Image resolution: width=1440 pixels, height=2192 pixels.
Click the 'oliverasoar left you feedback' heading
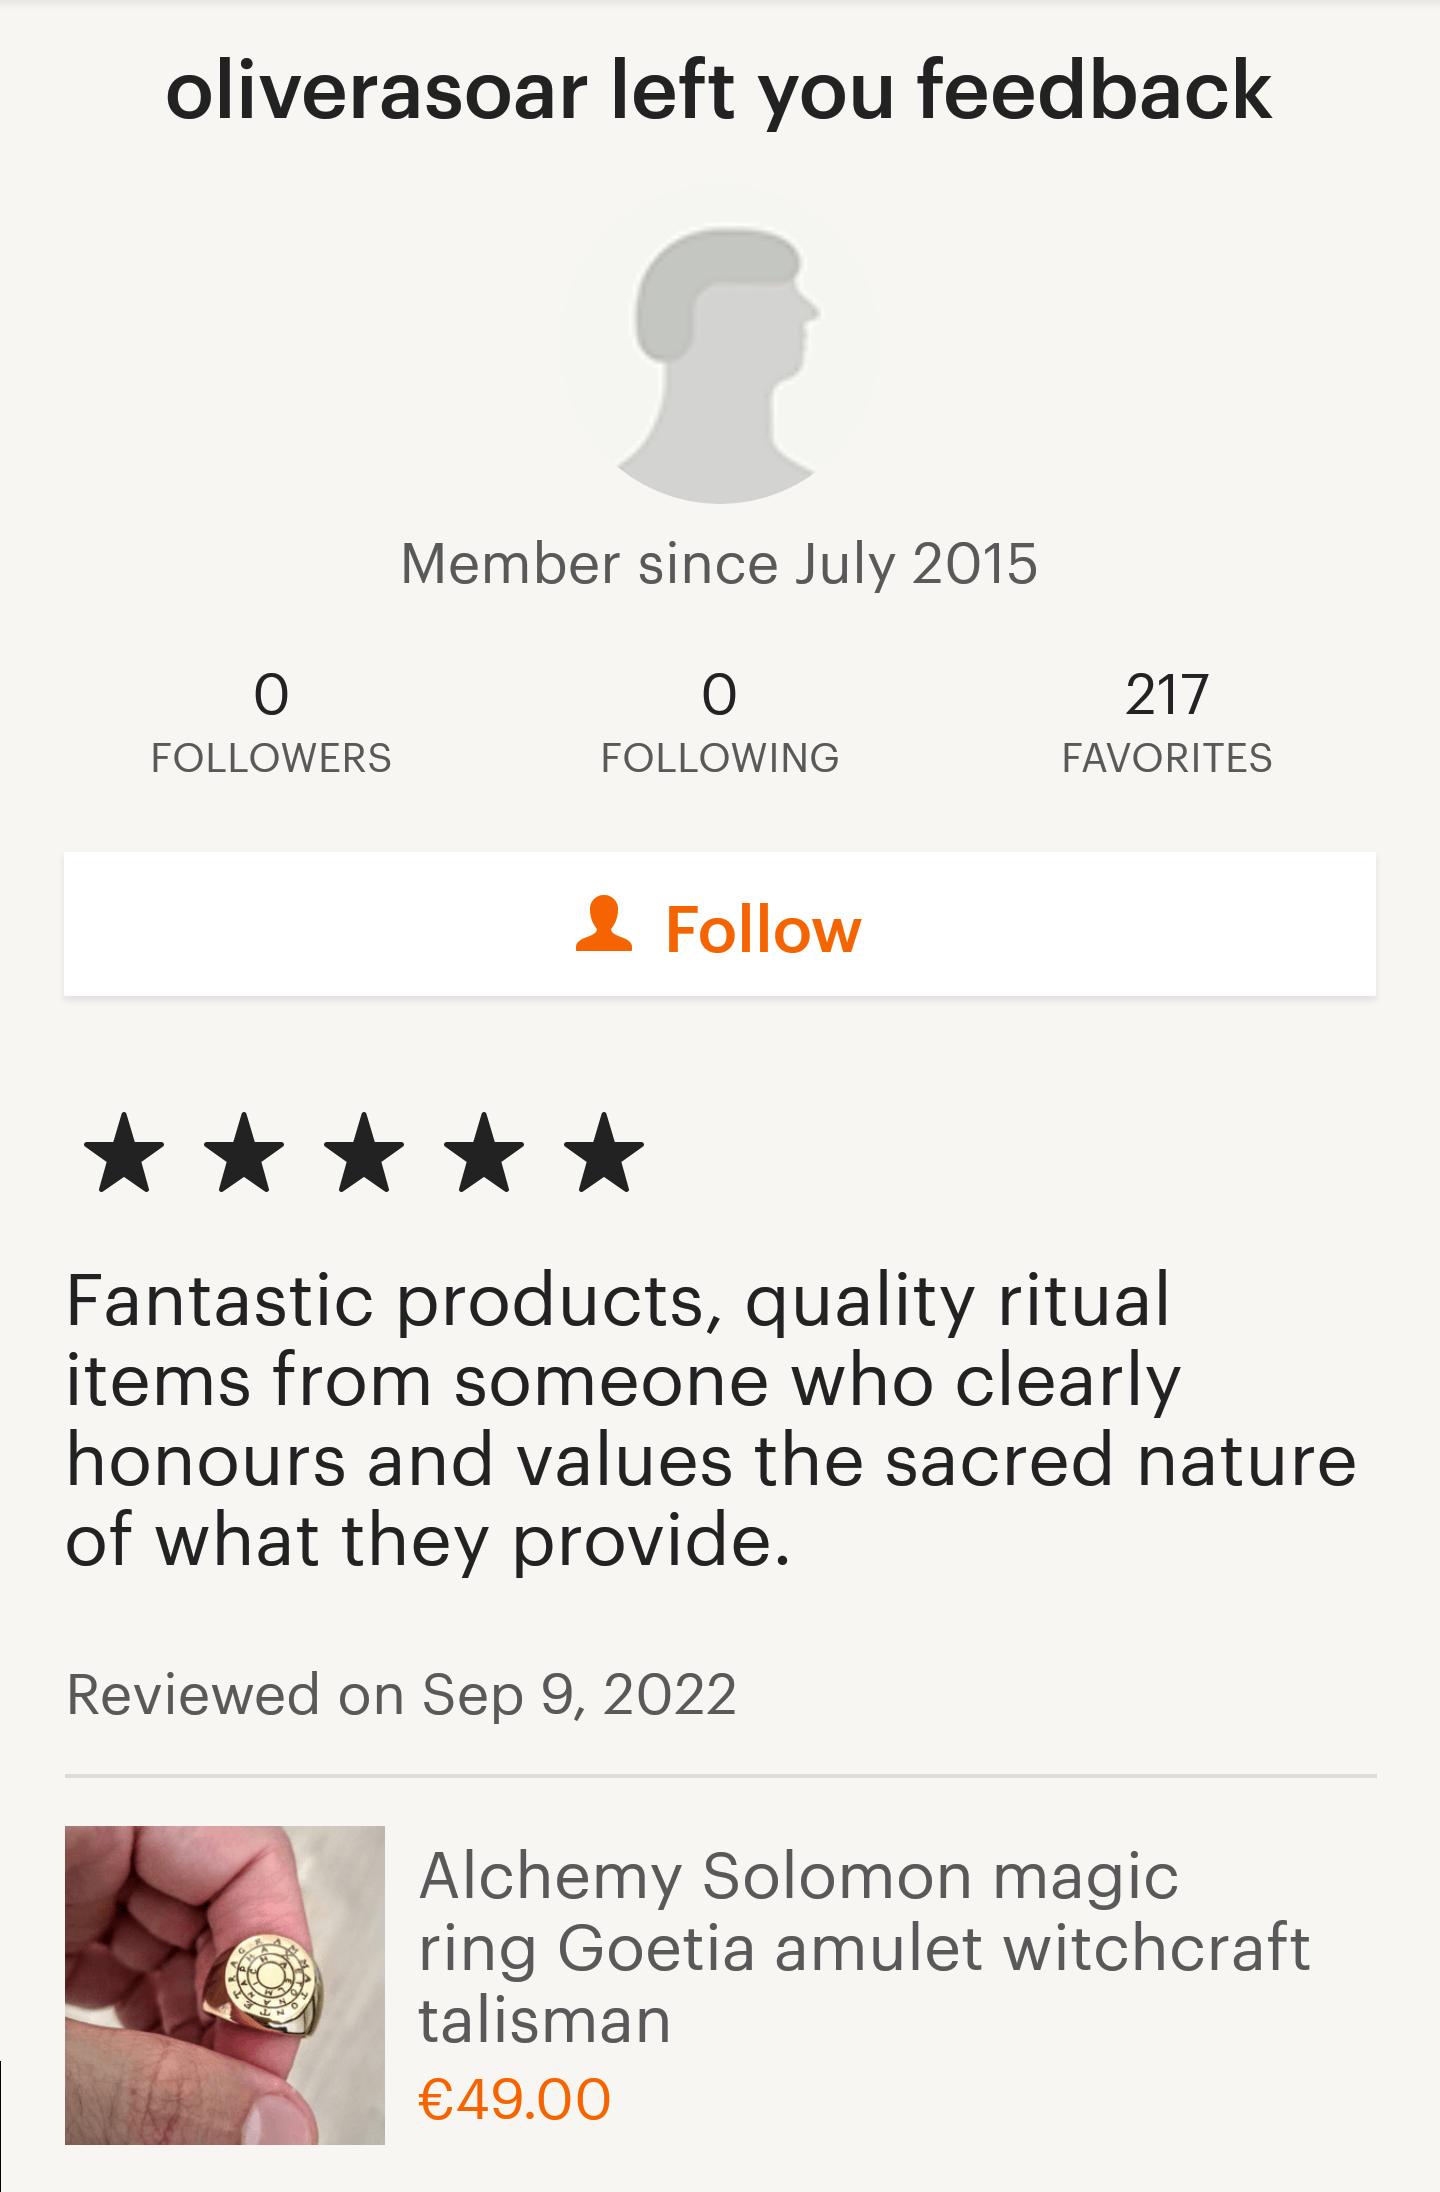pyautogui.click(x=720, y=91)
